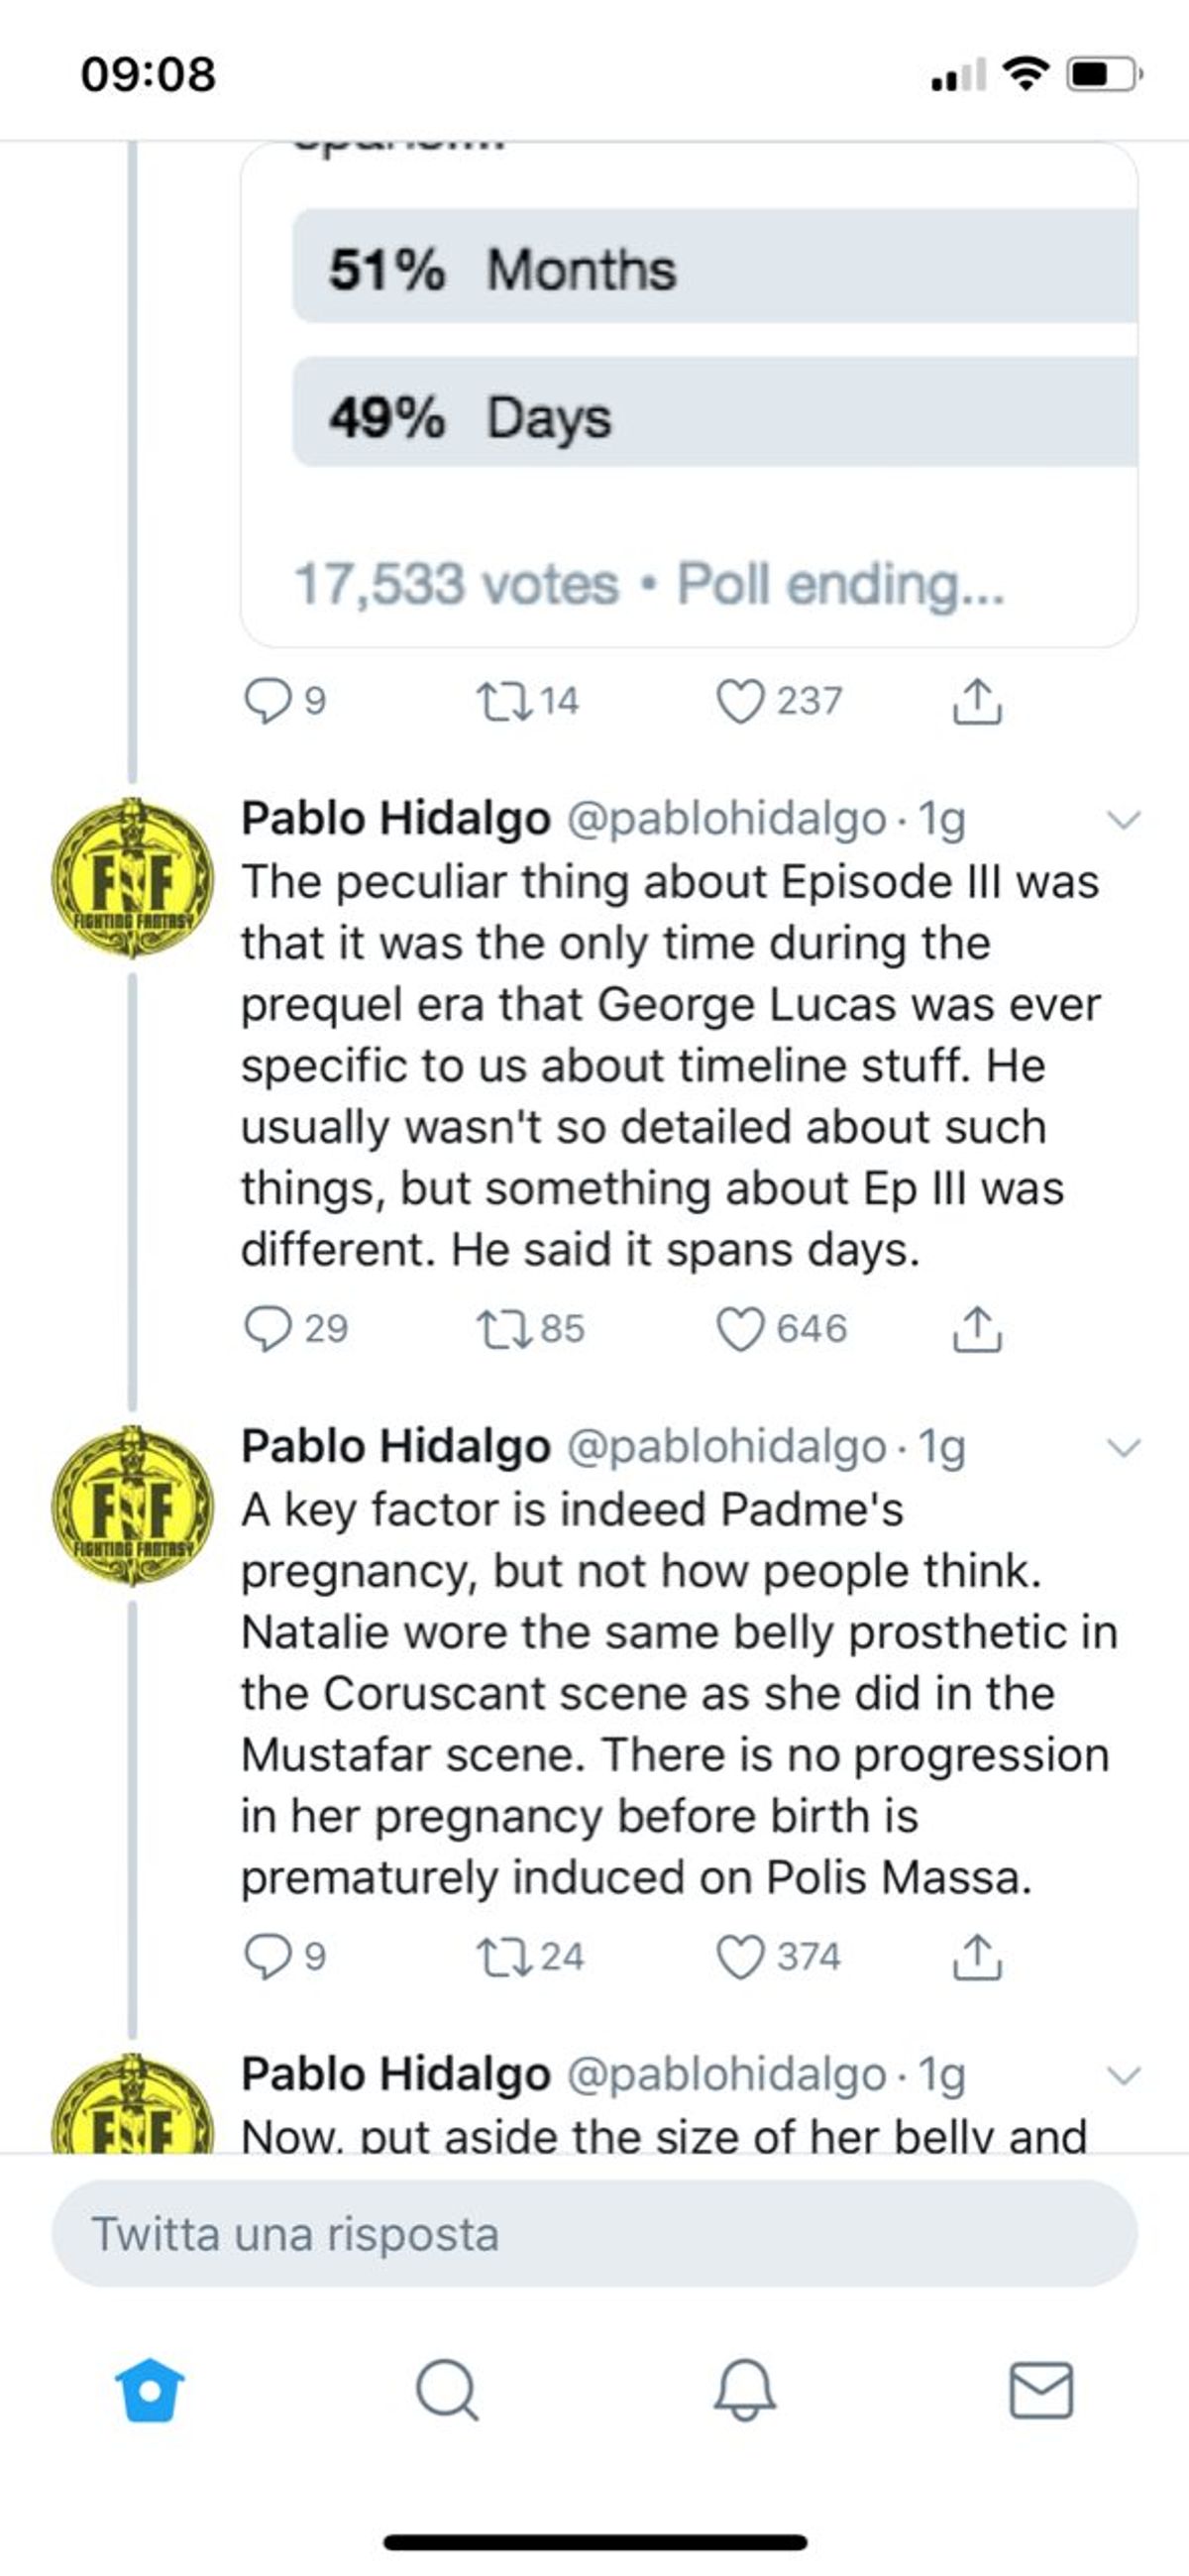Open options chevron on the bottom partial tweet
The image size is (1189, 2576).
pyautogui.click(x=1124, y=2076)
